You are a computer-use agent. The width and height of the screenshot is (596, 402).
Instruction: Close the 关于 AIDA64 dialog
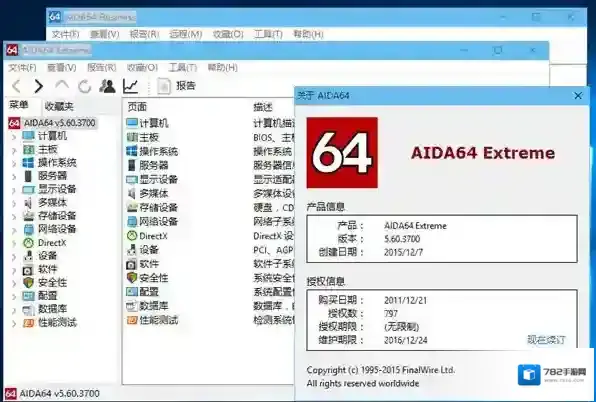coord(578,95)
